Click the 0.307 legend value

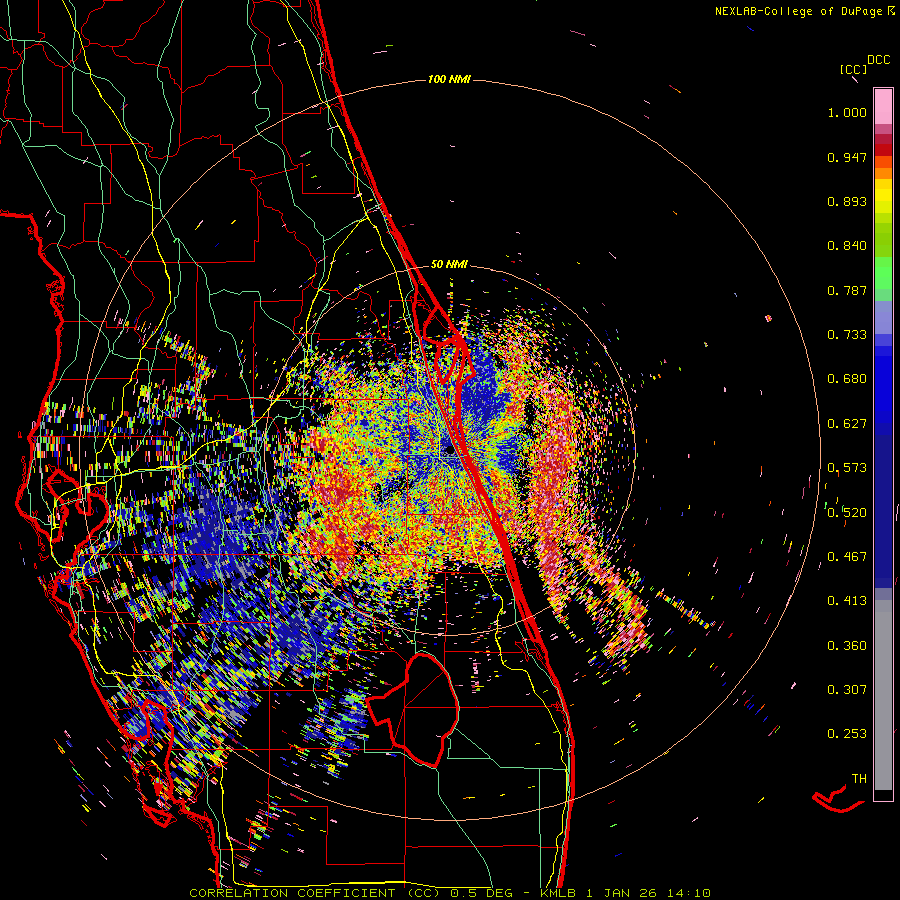pos(847,690)
